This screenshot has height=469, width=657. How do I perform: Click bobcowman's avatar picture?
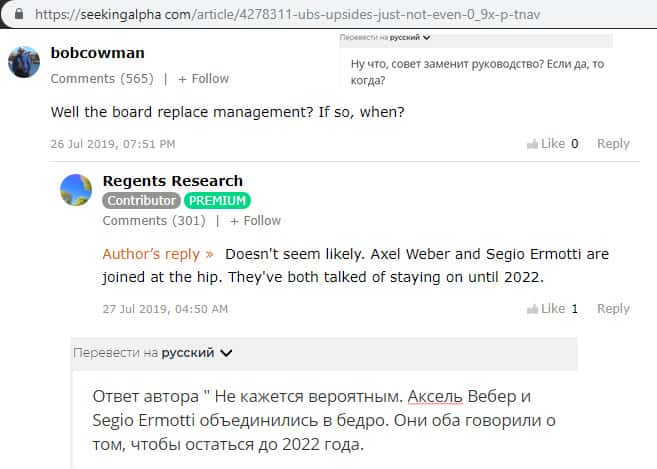(23, 62)
